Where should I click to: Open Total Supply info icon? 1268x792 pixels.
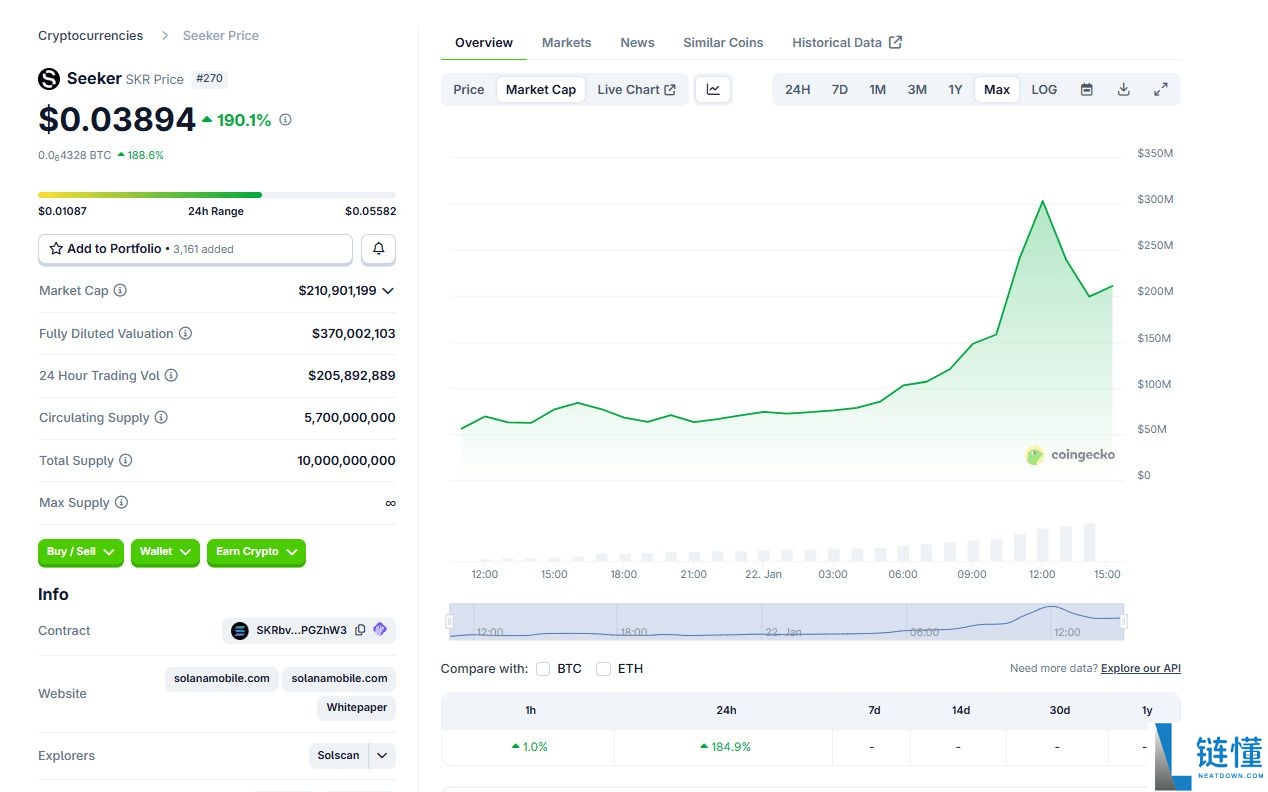(x=125, y=461)
